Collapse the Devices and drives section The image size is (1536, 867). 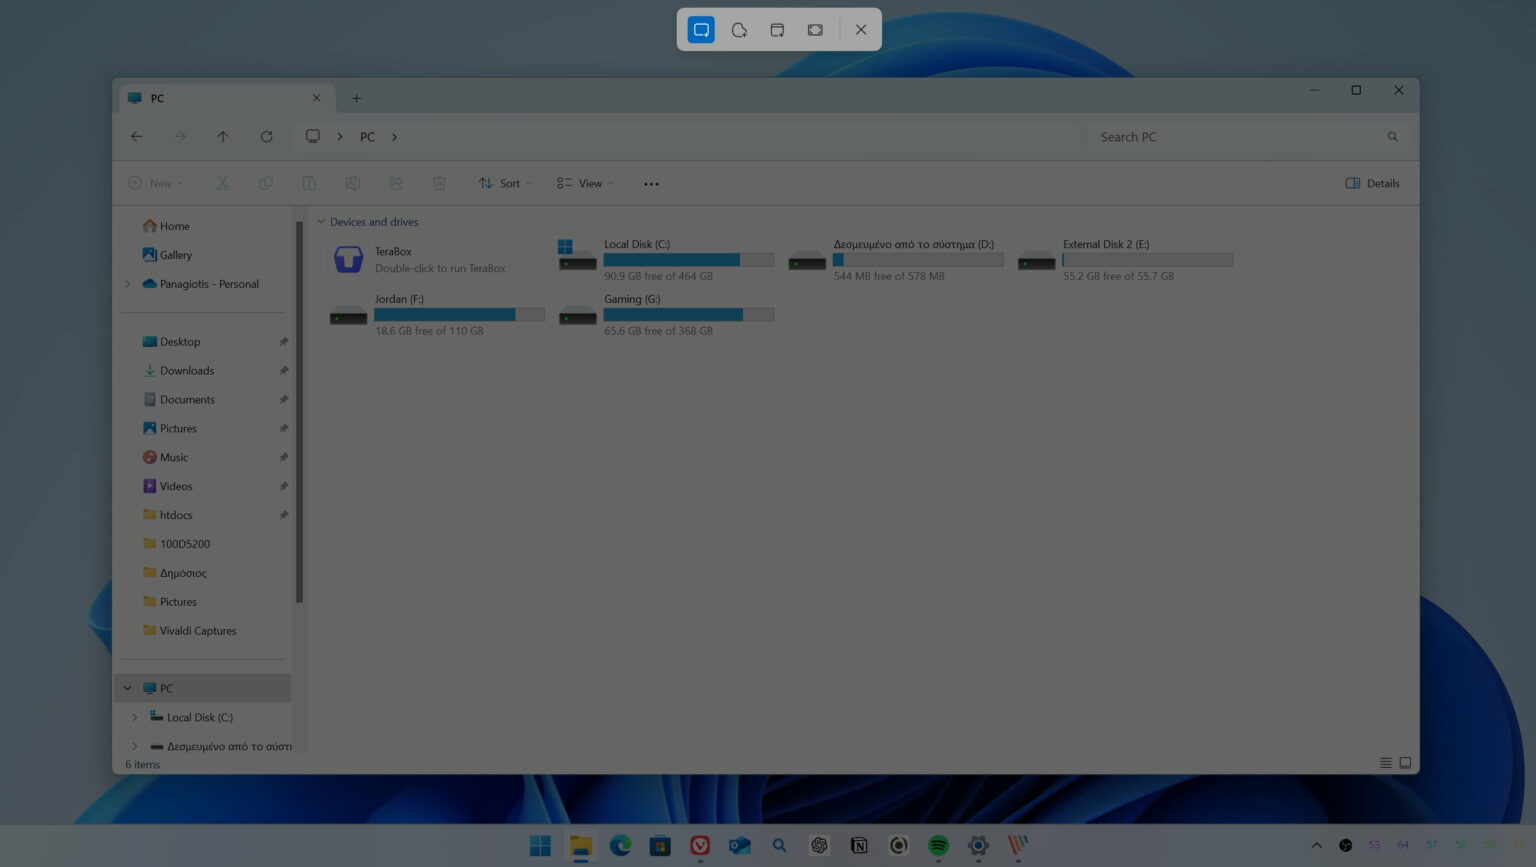321,221
